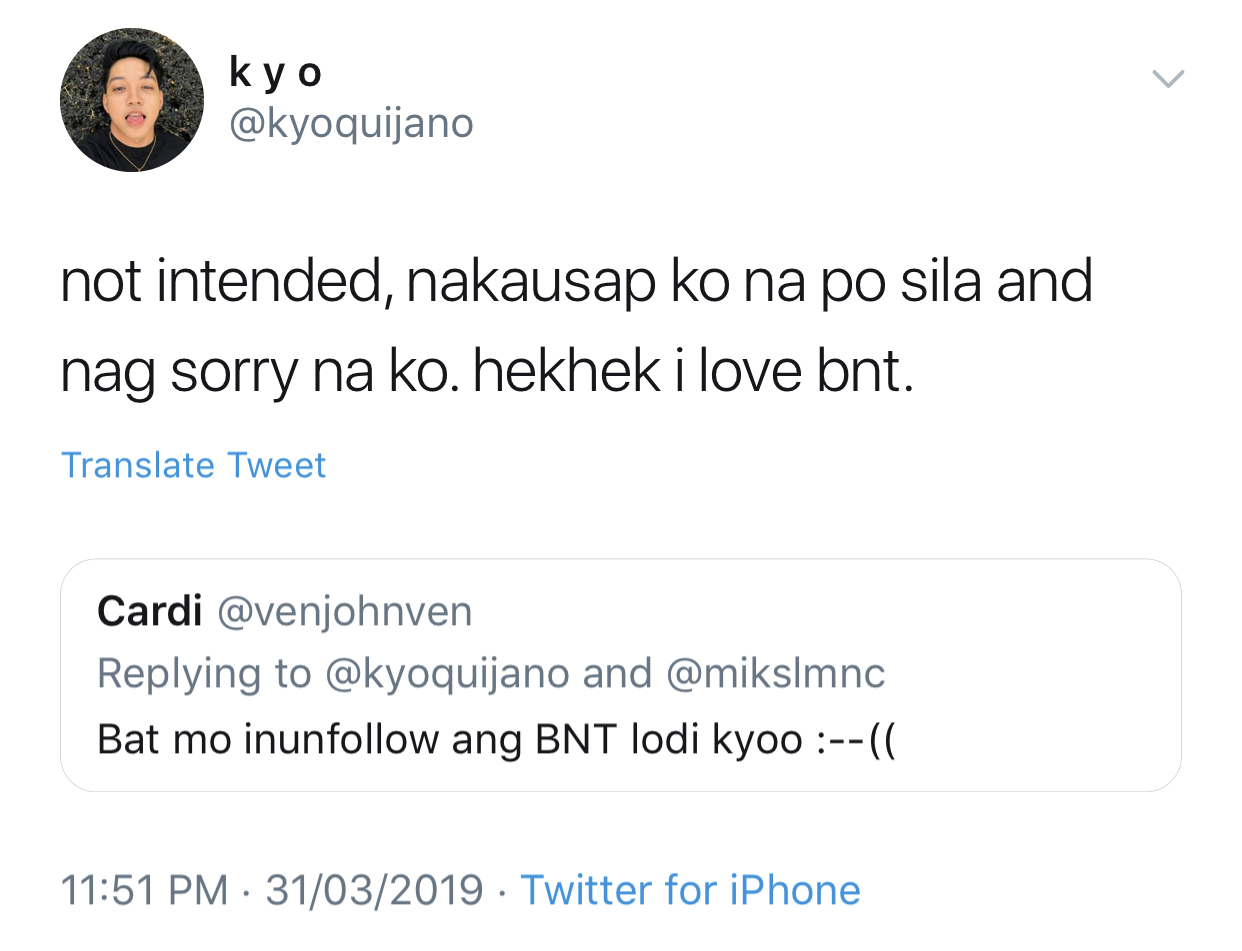Click the "Replying to" label in quoted tweet
Screen dimensions: 1242x951
click(204, 674)
